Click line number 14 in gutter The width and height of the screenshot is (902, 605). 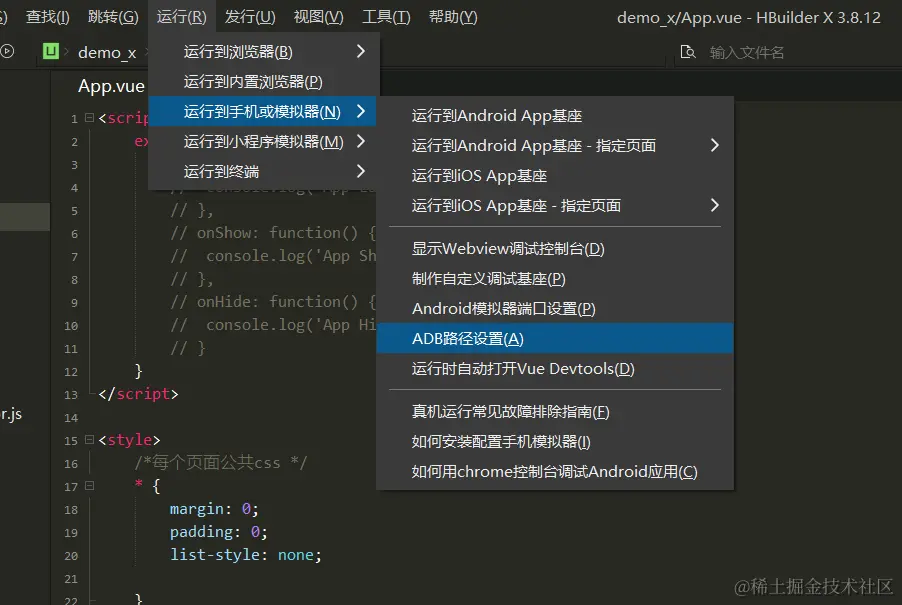point(71,418)
